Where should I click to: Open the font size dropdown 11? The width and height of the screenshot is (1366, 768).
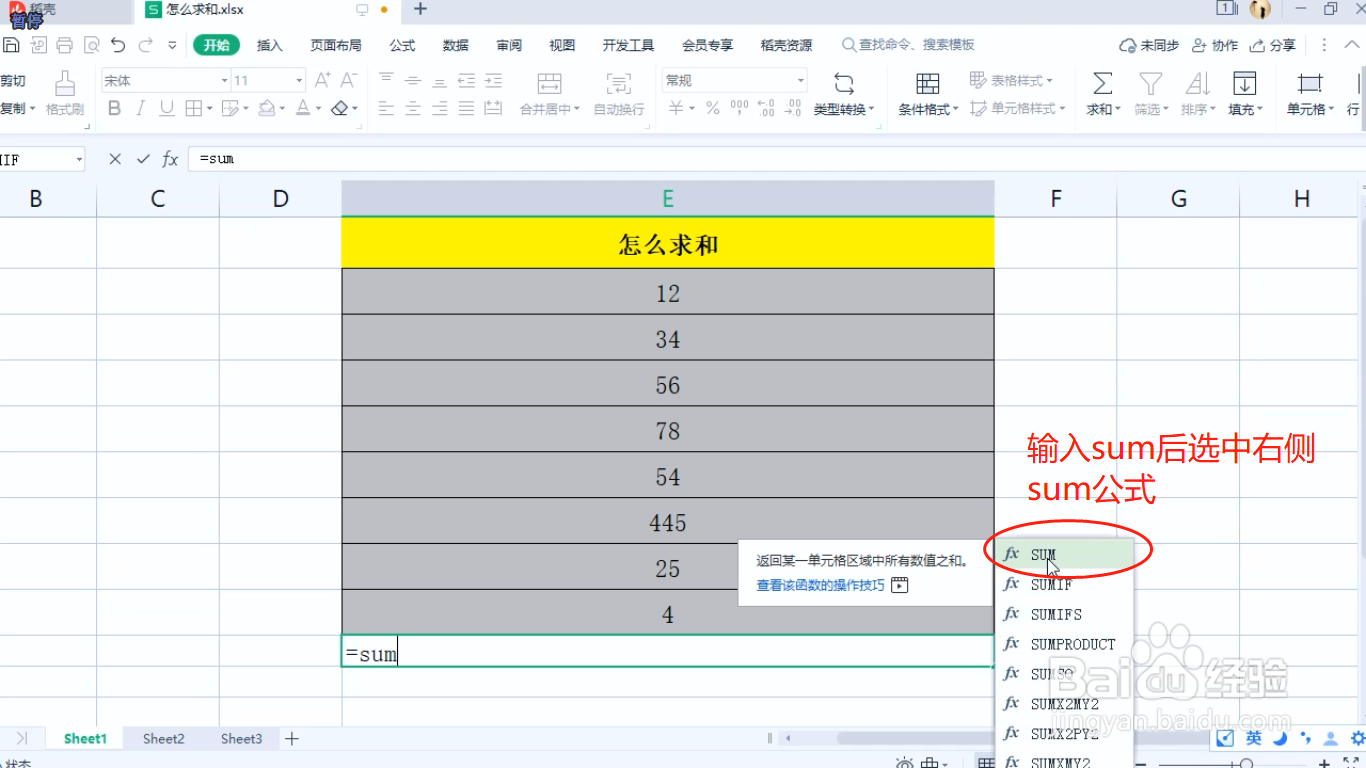(298, 80)
